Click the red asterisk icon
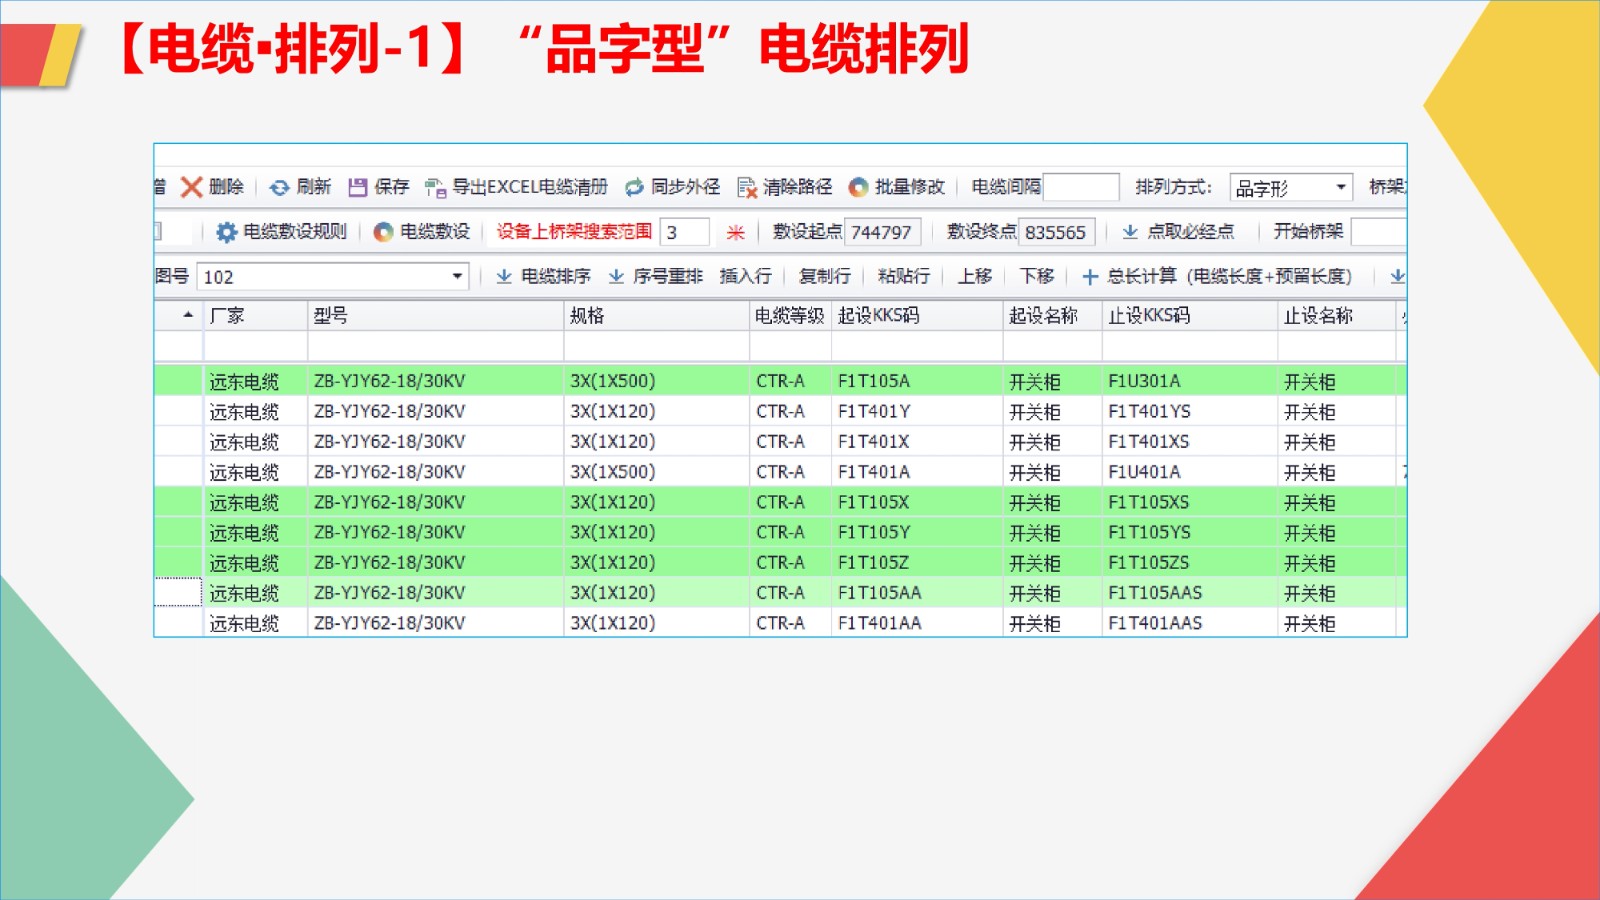 pos(735,232)
